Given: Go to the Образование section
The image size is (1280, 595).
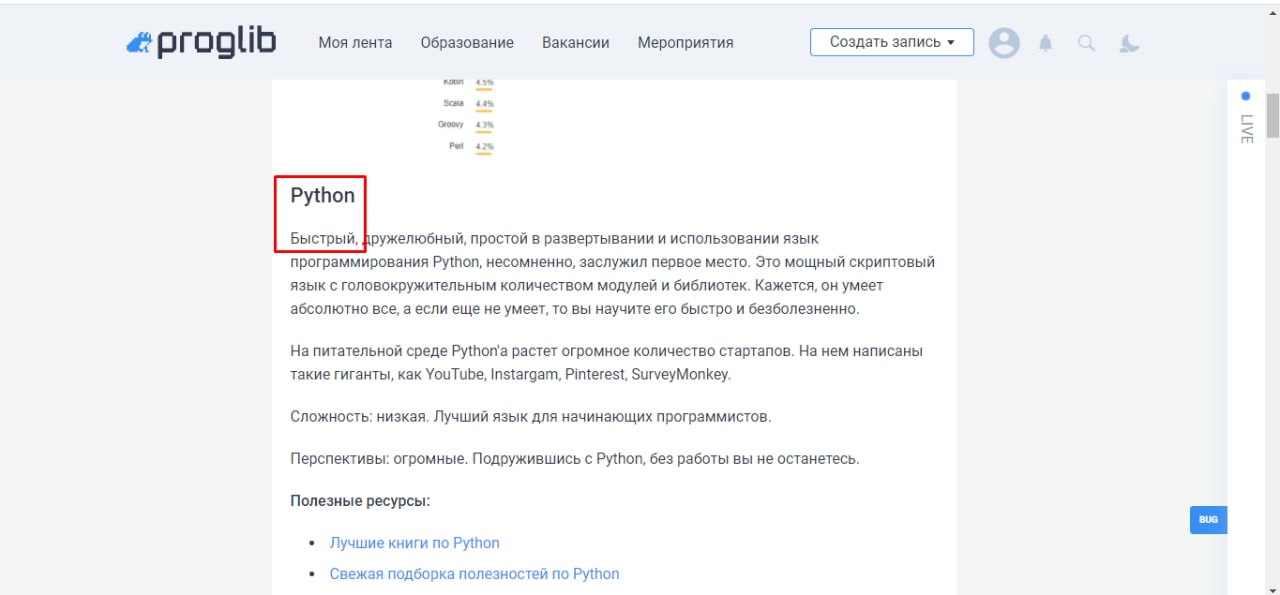Looking at the screenshot, I should [x=467, y=43].
